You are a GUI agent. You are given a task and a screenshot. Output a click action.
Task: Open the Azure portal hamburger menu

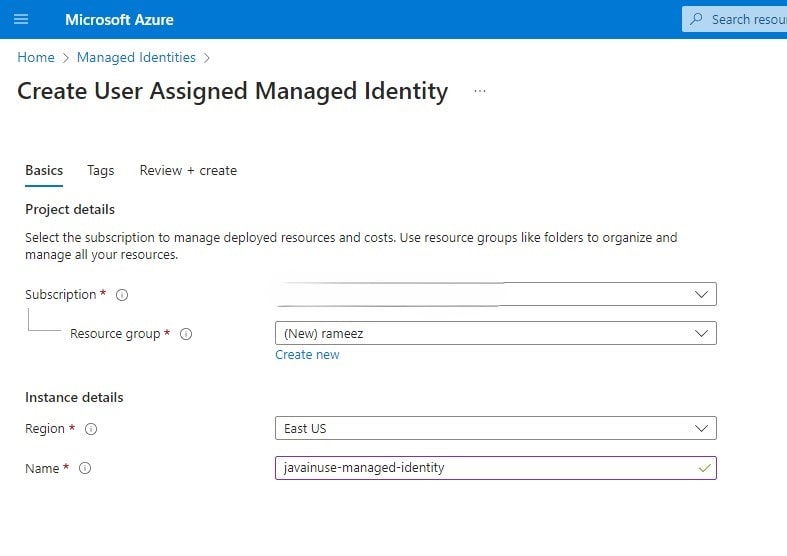point(21,19)
